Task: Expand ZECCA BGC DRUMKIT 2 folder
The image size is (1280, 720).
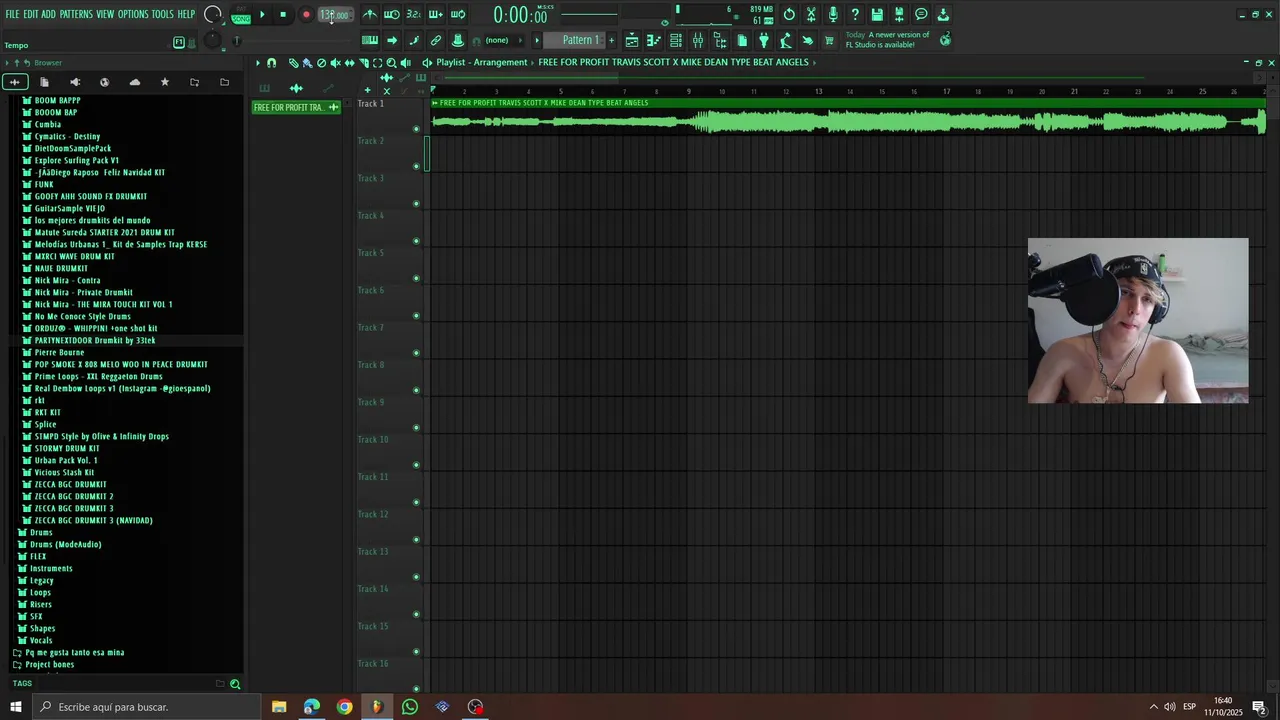Action: point(74,496)
